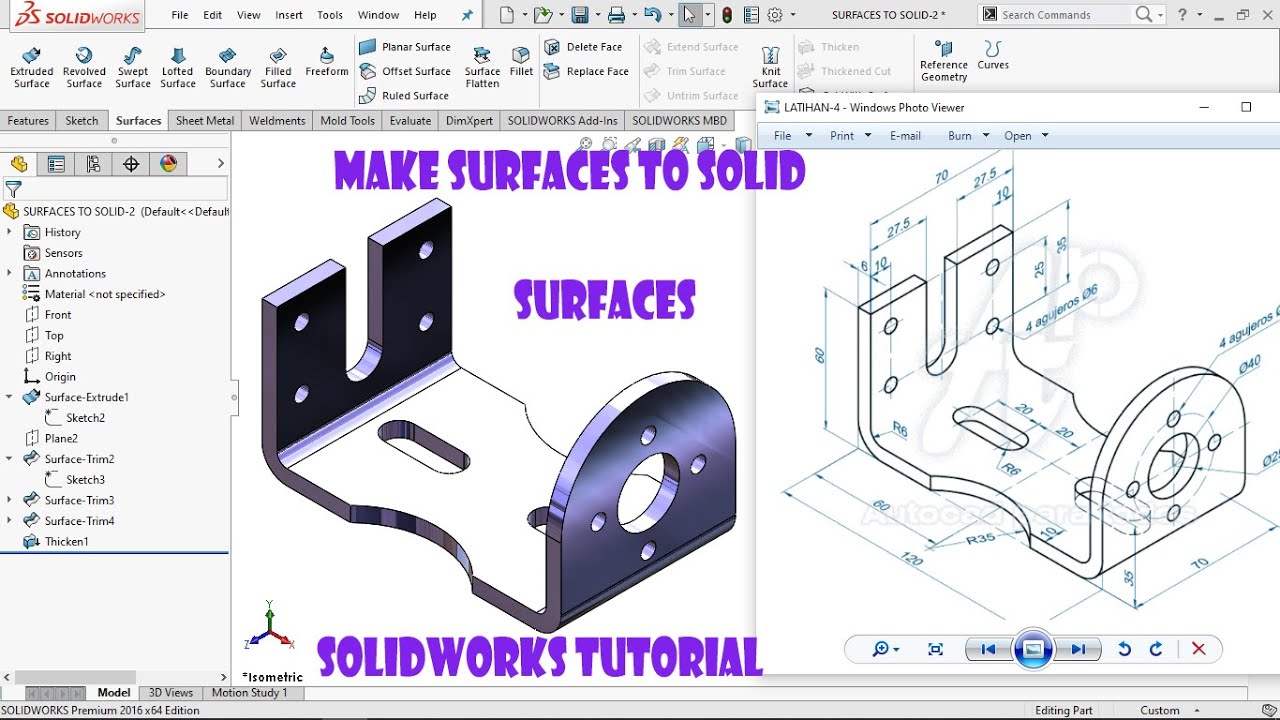Screen dimensions: 1280x720
Task: Expand the Surface-Trim4 feature
Action: pos(9,521)
